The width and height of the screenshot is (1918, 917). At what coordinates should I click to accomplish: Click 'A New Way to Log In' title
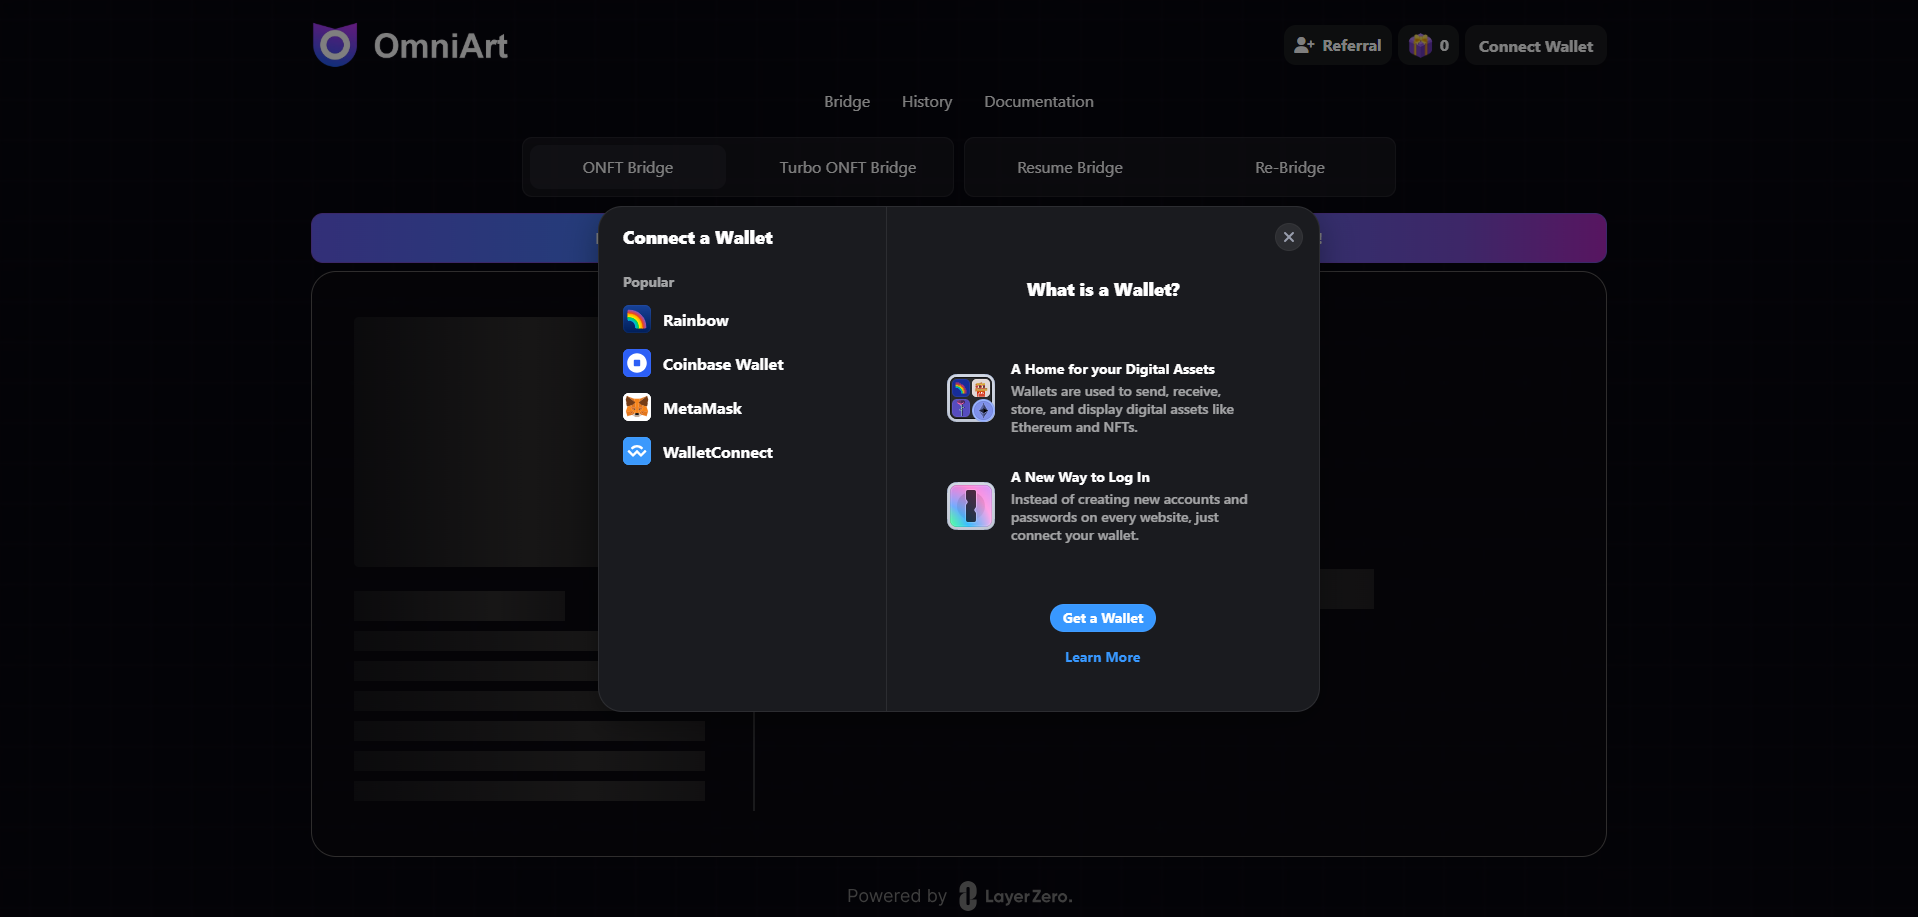pyautogui.click(x=1080, y=477)
